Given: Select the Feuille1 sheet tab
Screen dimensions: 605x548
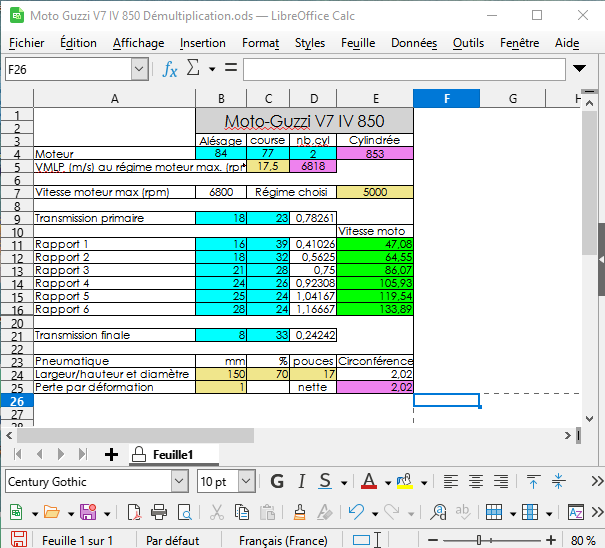Looking at the screenshot, I should (173, 455).
